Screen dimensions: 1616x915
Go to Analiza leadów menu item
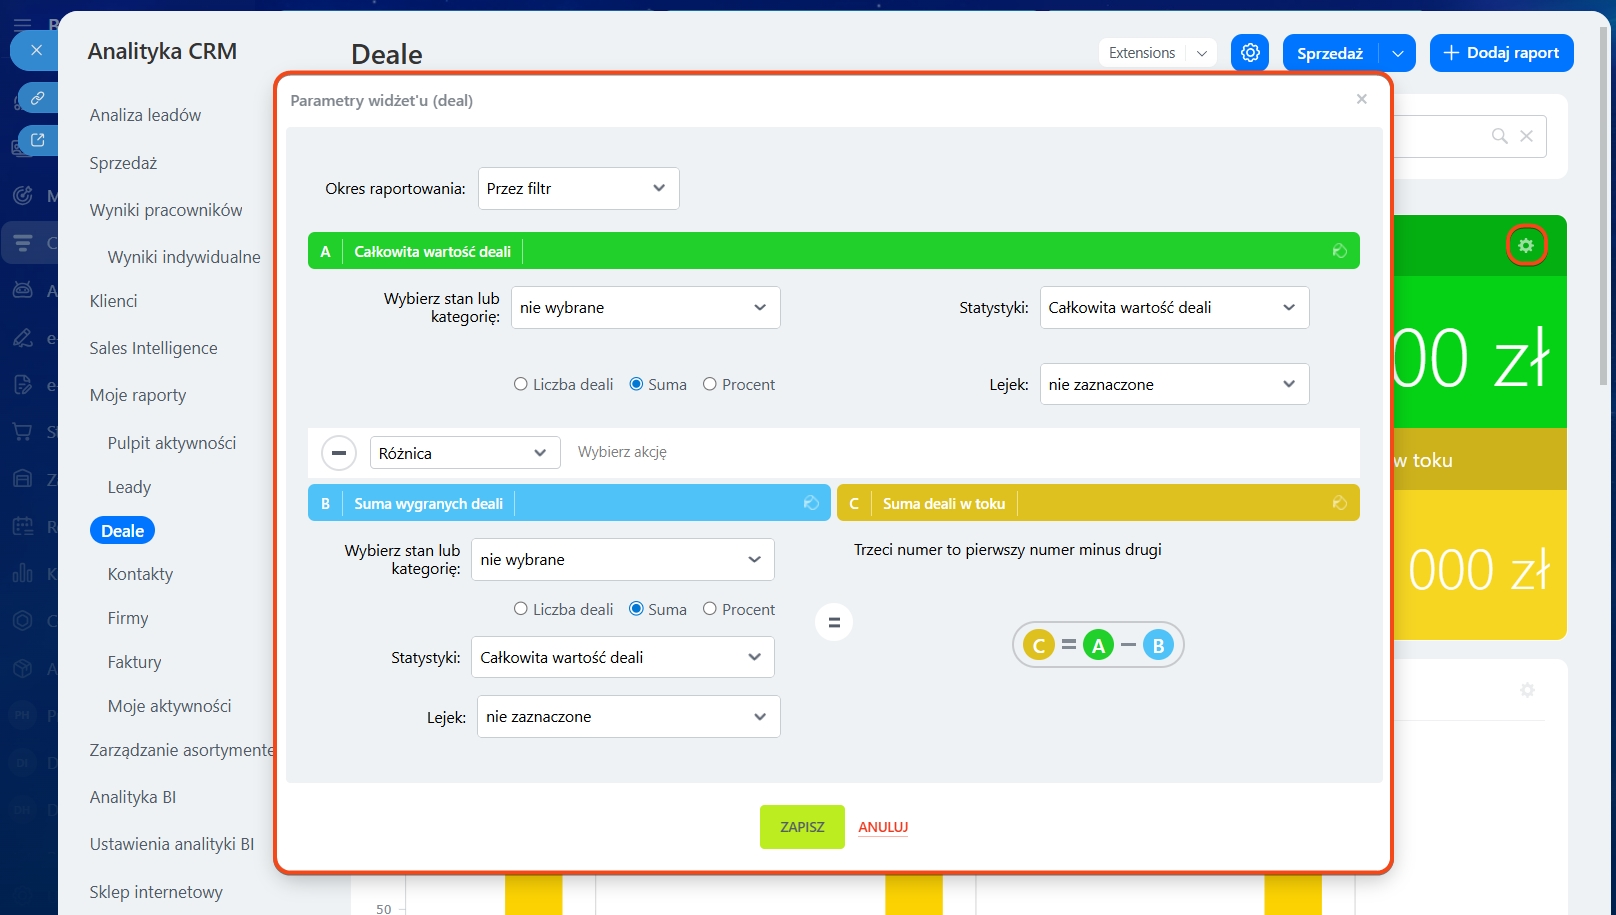point(145,115)
